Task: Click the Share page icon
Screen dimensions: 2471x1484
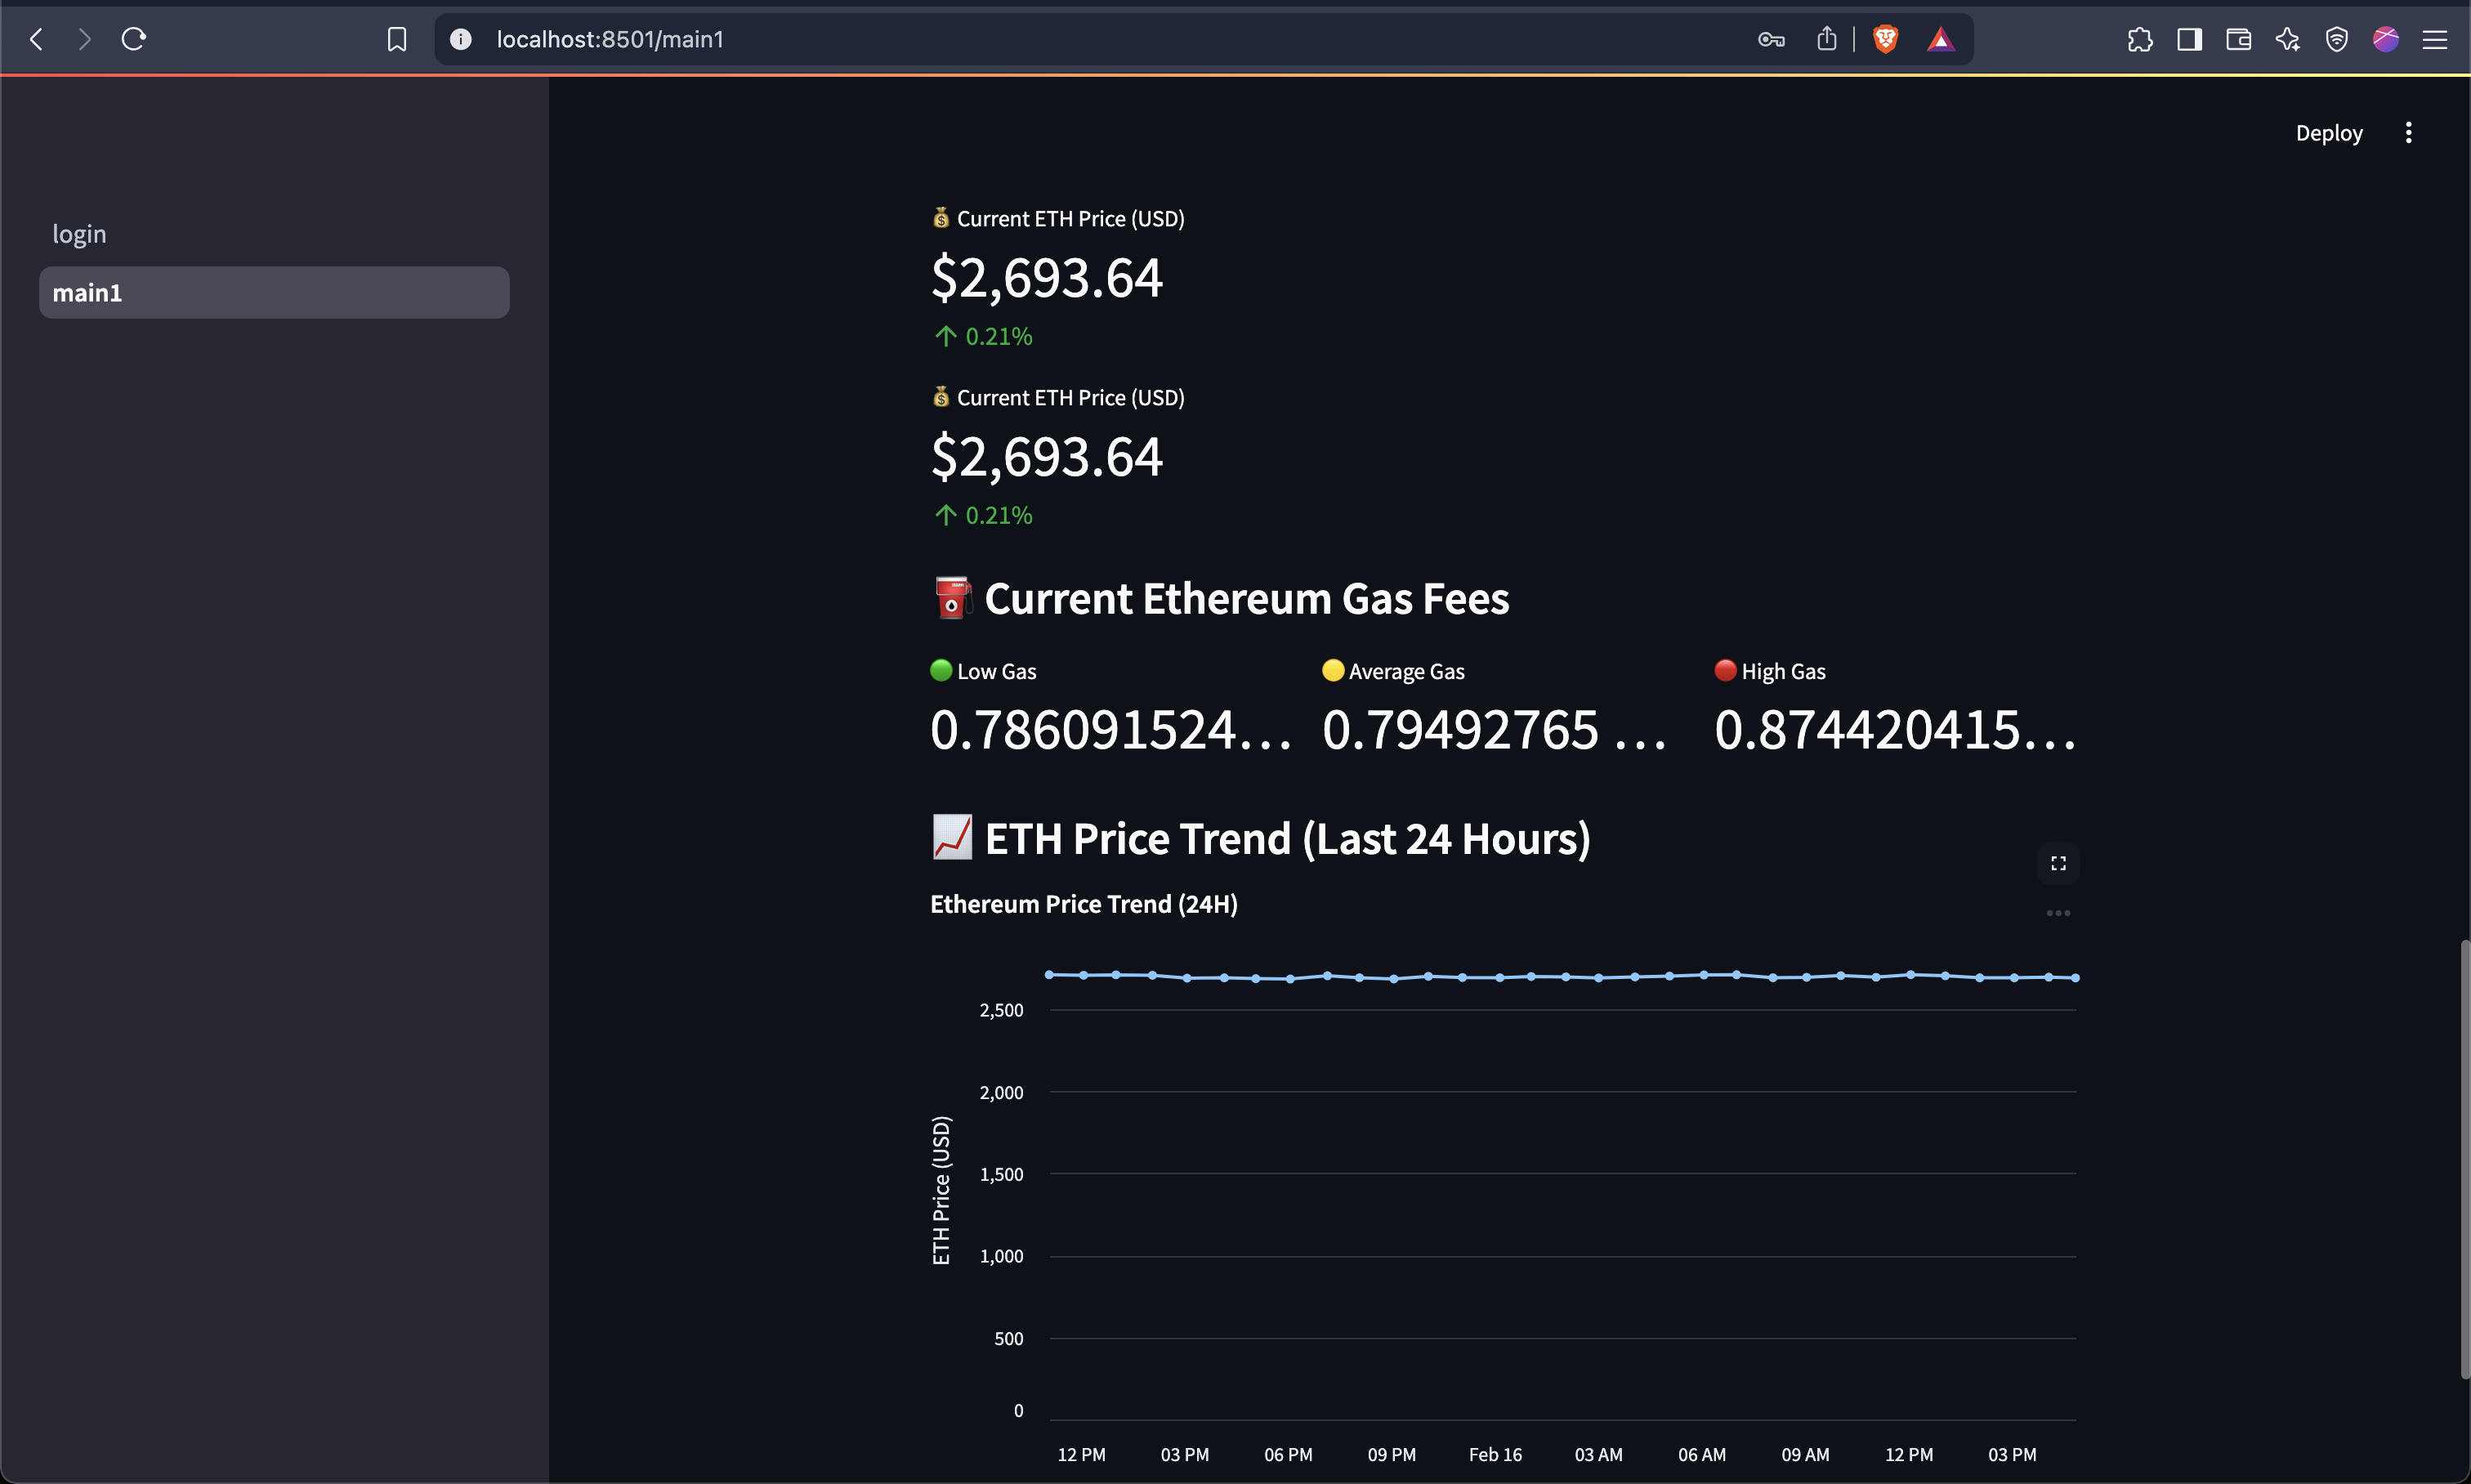Action: point(1826,39)
